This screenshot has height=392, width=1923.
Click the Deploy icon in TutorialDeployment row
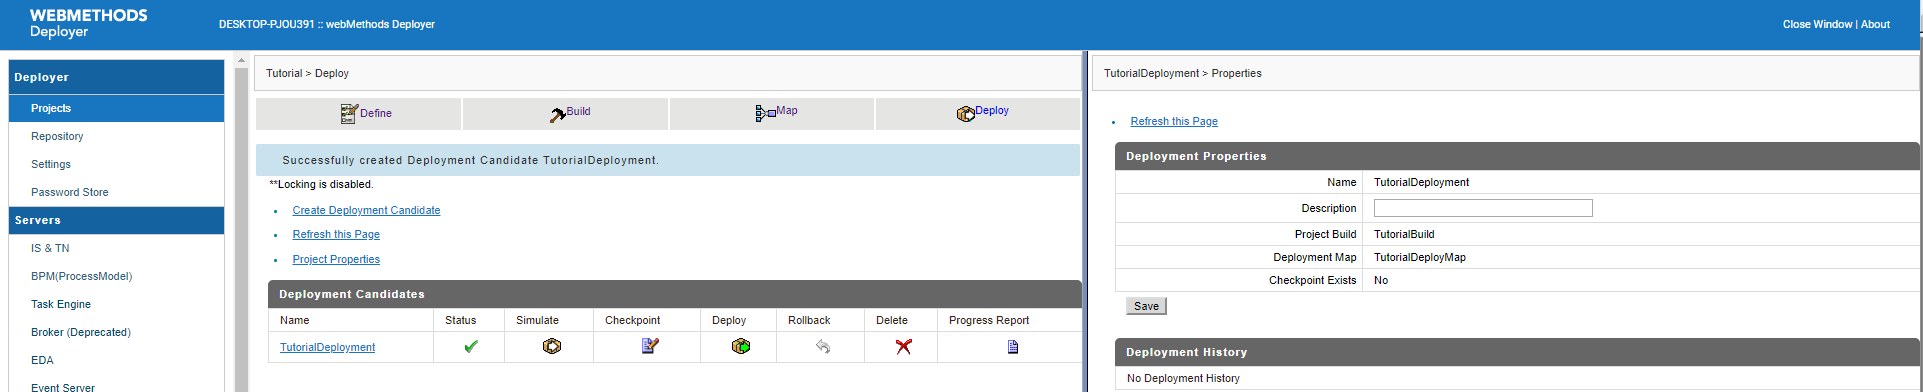[741, 346]
